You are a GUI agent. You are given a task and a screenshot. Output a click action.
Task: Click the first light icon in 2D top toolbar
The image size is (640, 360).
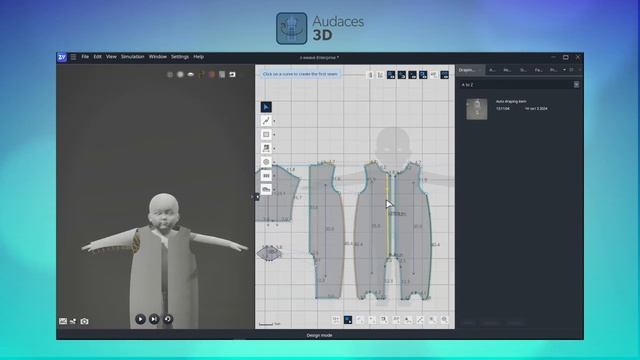click(370, 75)
